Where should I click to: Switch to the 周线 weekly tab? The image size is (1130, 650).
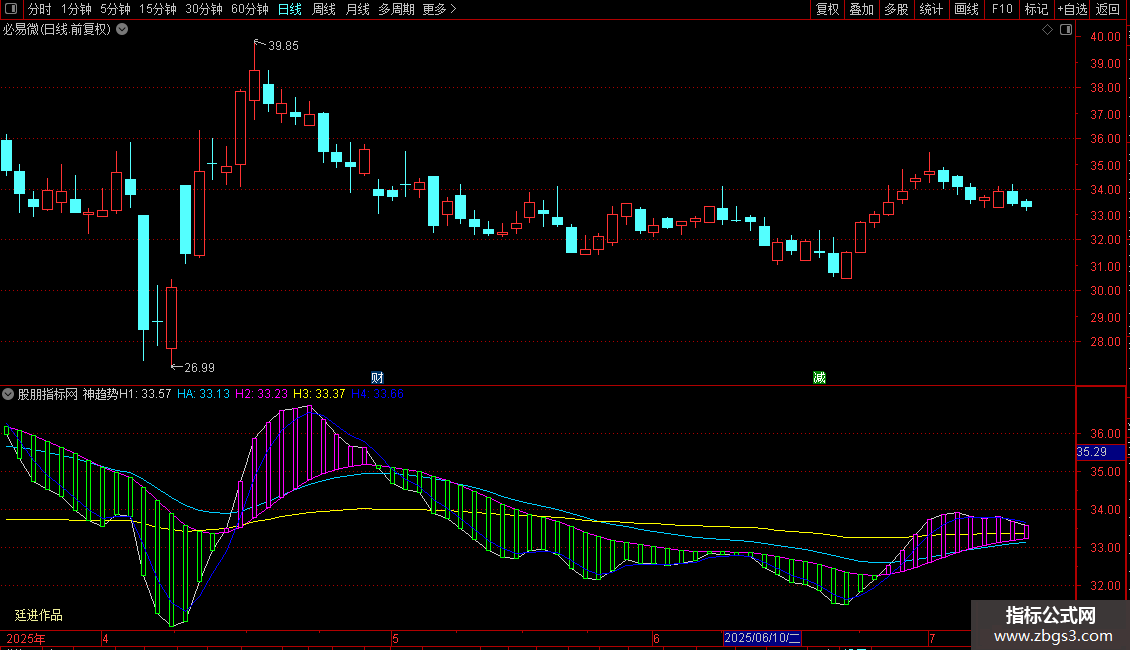[x=324, y=9]
